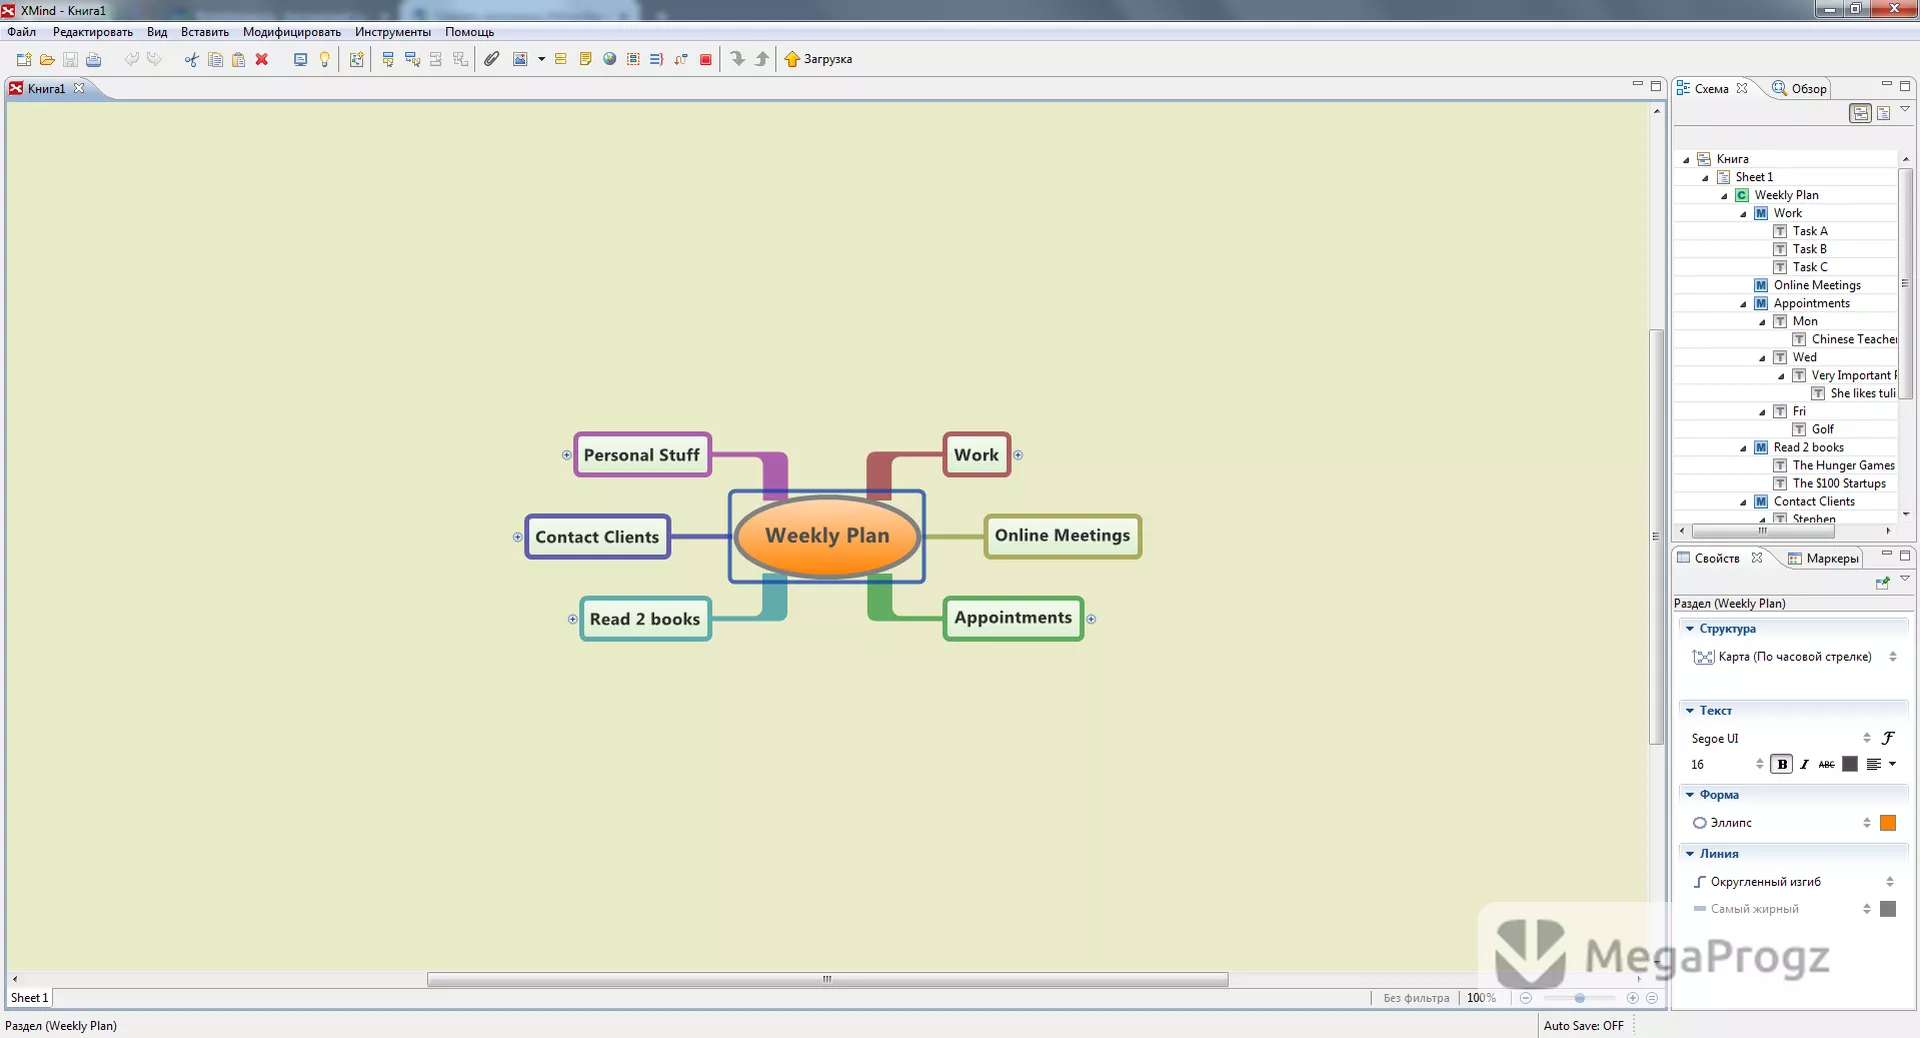
Task: Add boundary with the dashed frame icon
Action: (x=633, y=59)
